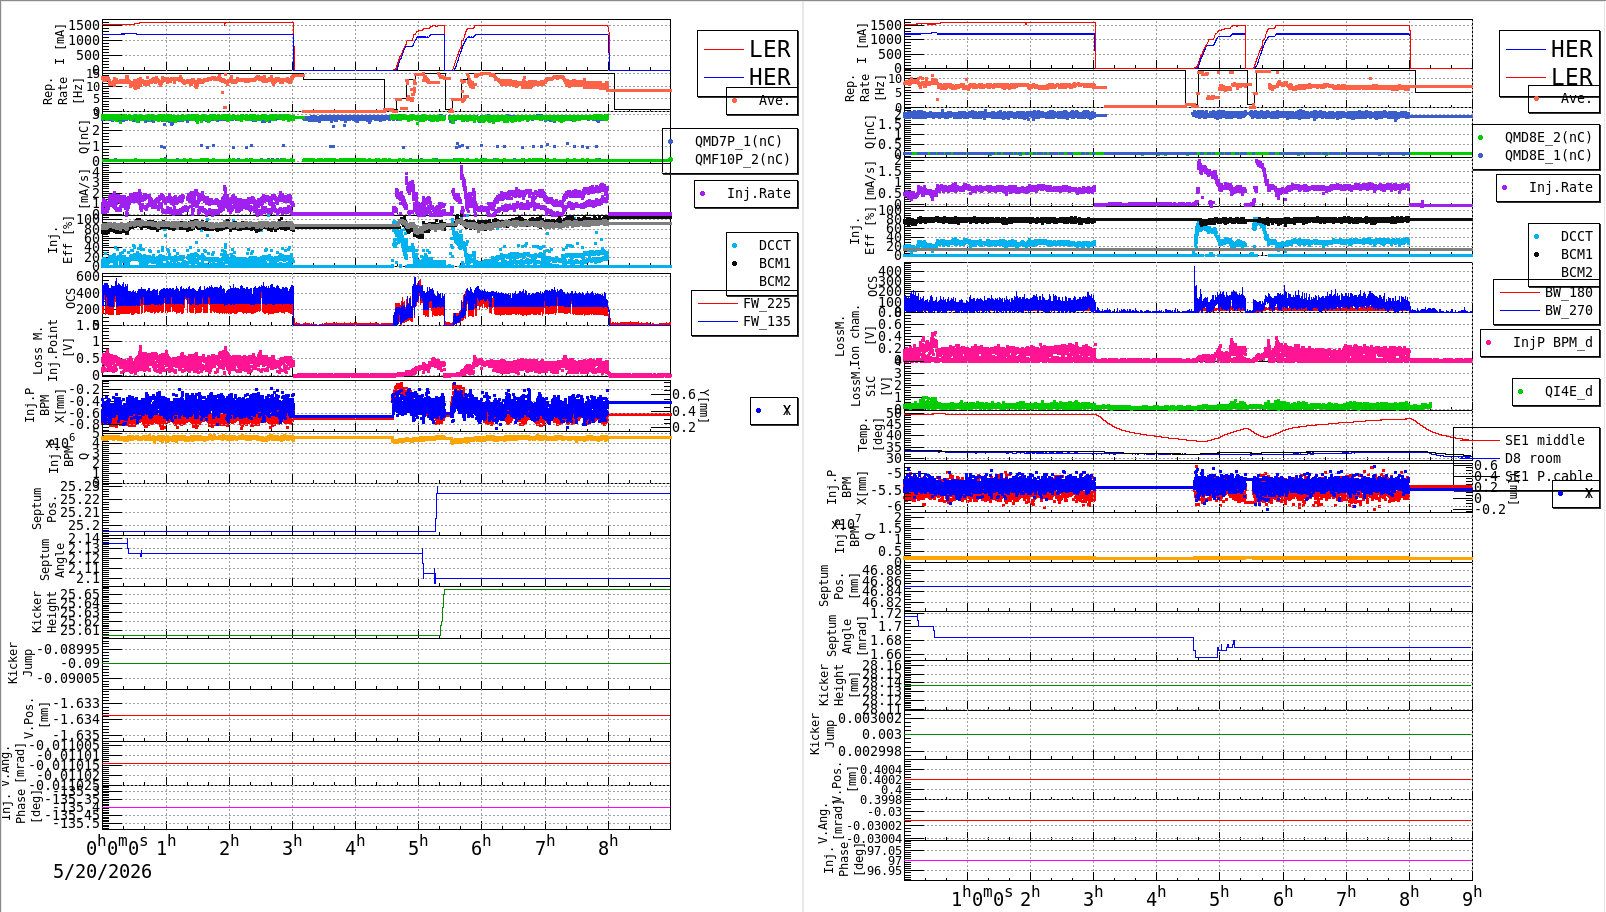The image size is (1606, 912).
Task: Click the 600 QCS axis tick value
Action: [88, 277]
